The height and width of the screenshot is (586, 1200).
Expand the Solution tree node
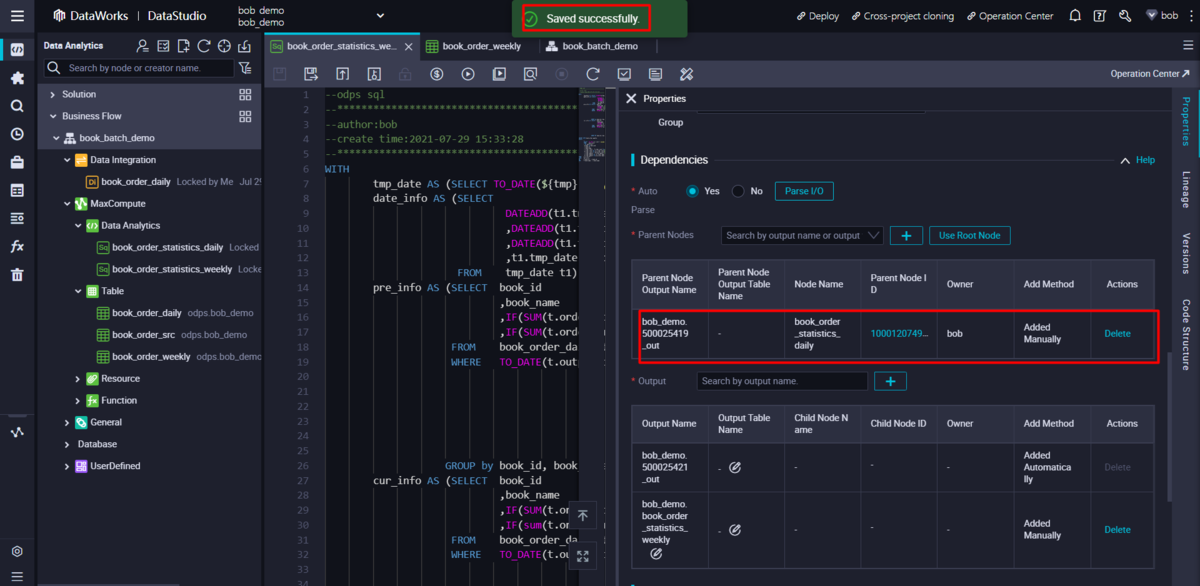53,94
